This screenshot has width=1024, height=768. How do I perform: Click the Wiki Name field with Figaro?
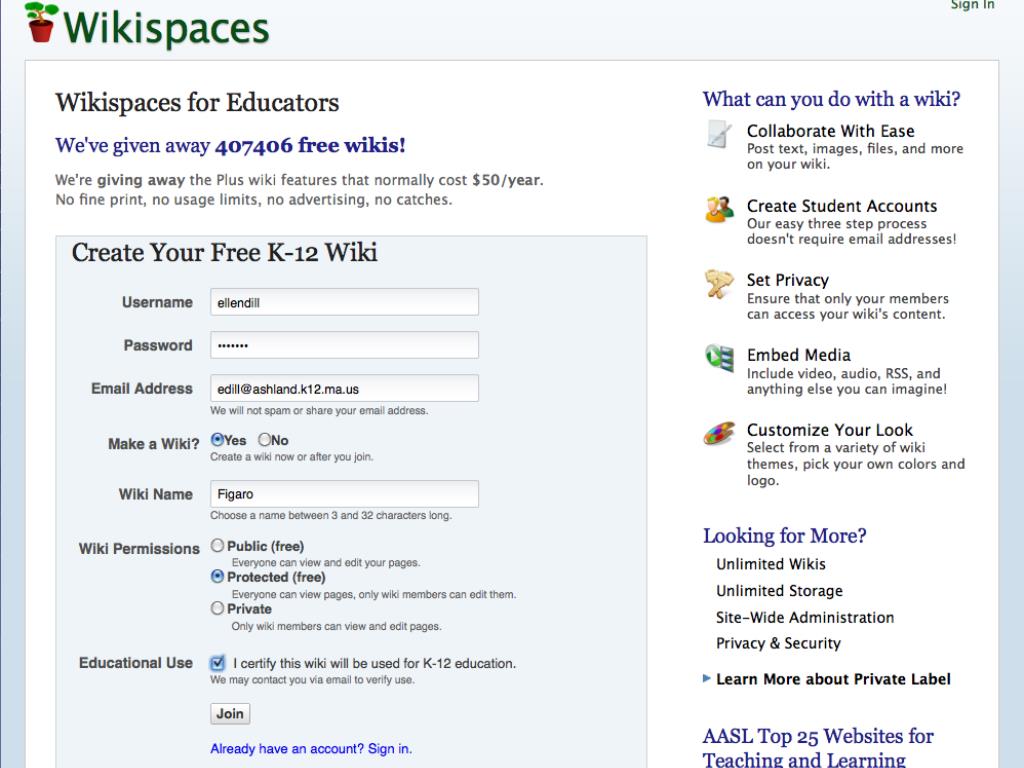coord(344,494)
